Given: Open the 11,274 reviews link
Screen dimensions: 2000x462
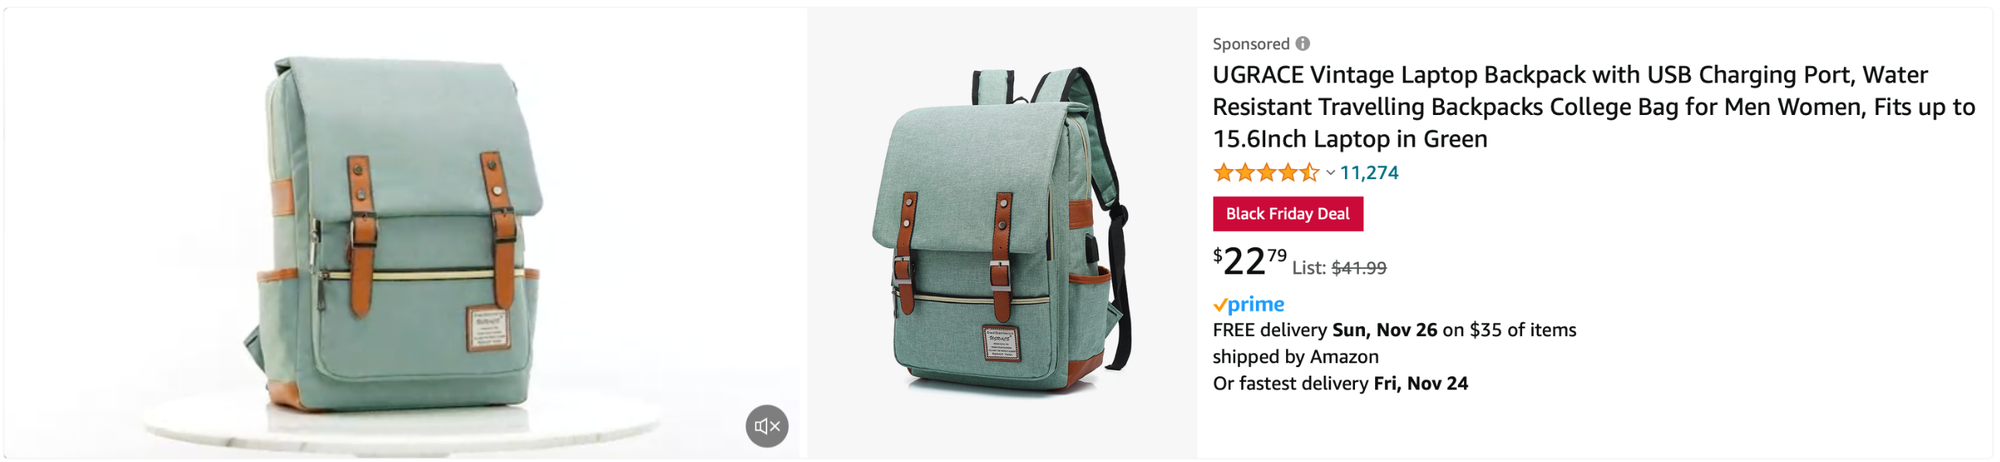Looking at the screenshot, I should [1369, 173].
